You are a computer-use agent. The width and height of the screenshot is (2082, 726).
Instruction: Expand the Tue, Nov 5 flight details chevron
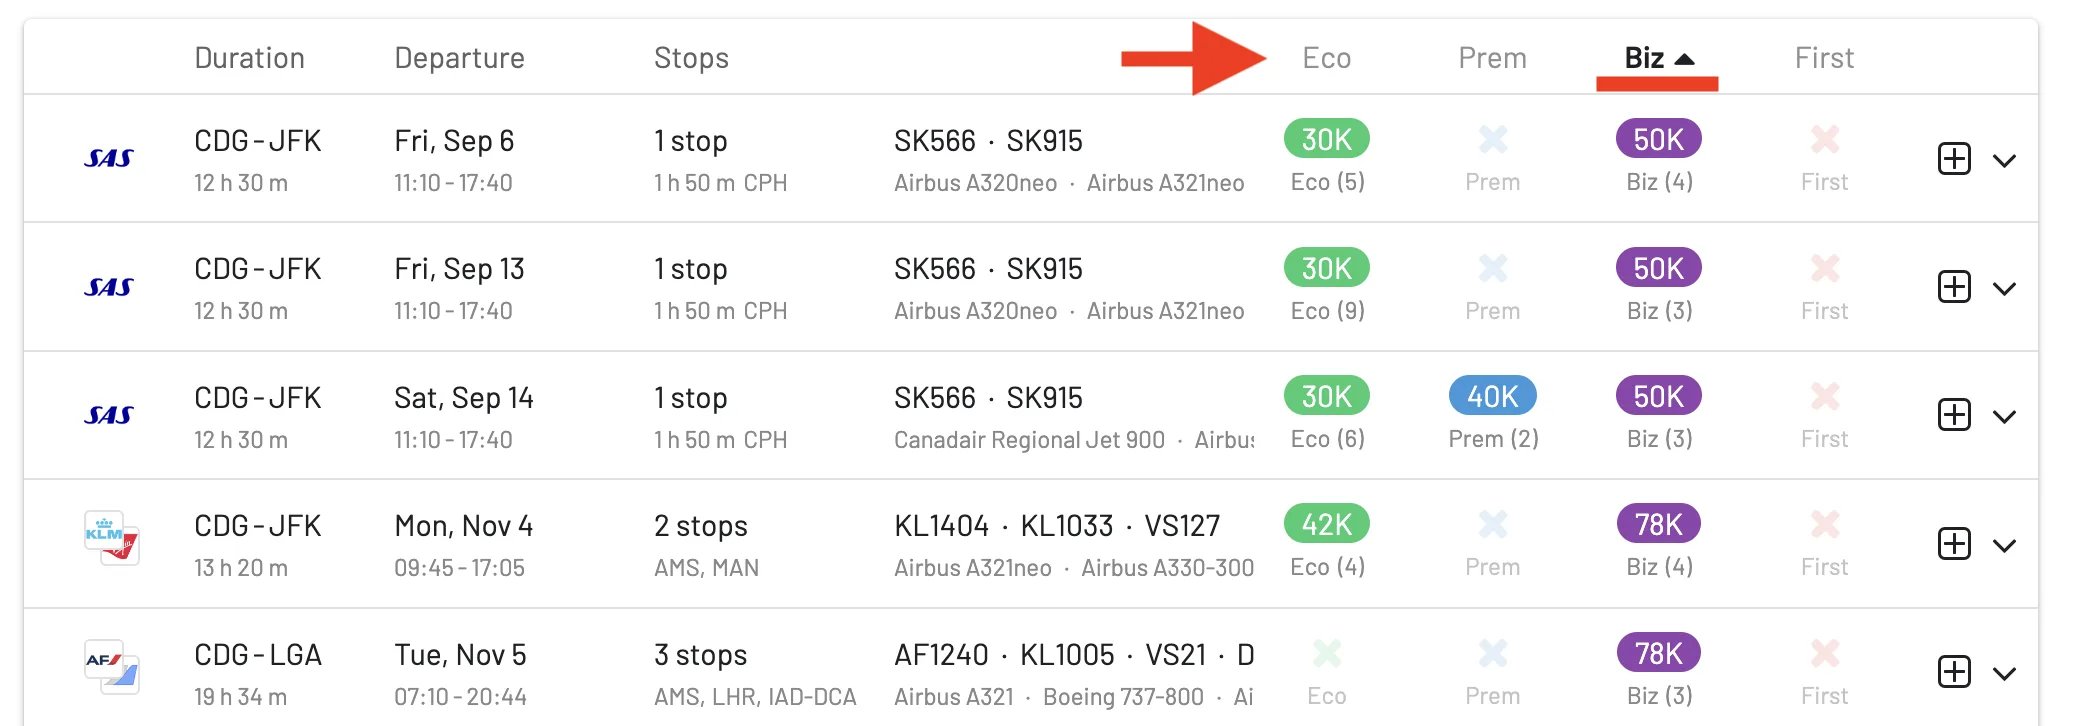click(2004, 674)
